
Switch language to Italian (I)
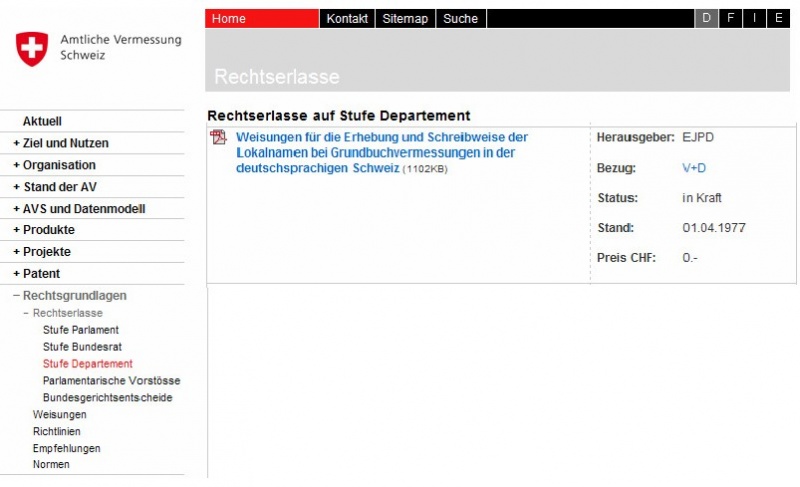click(755, 18)
